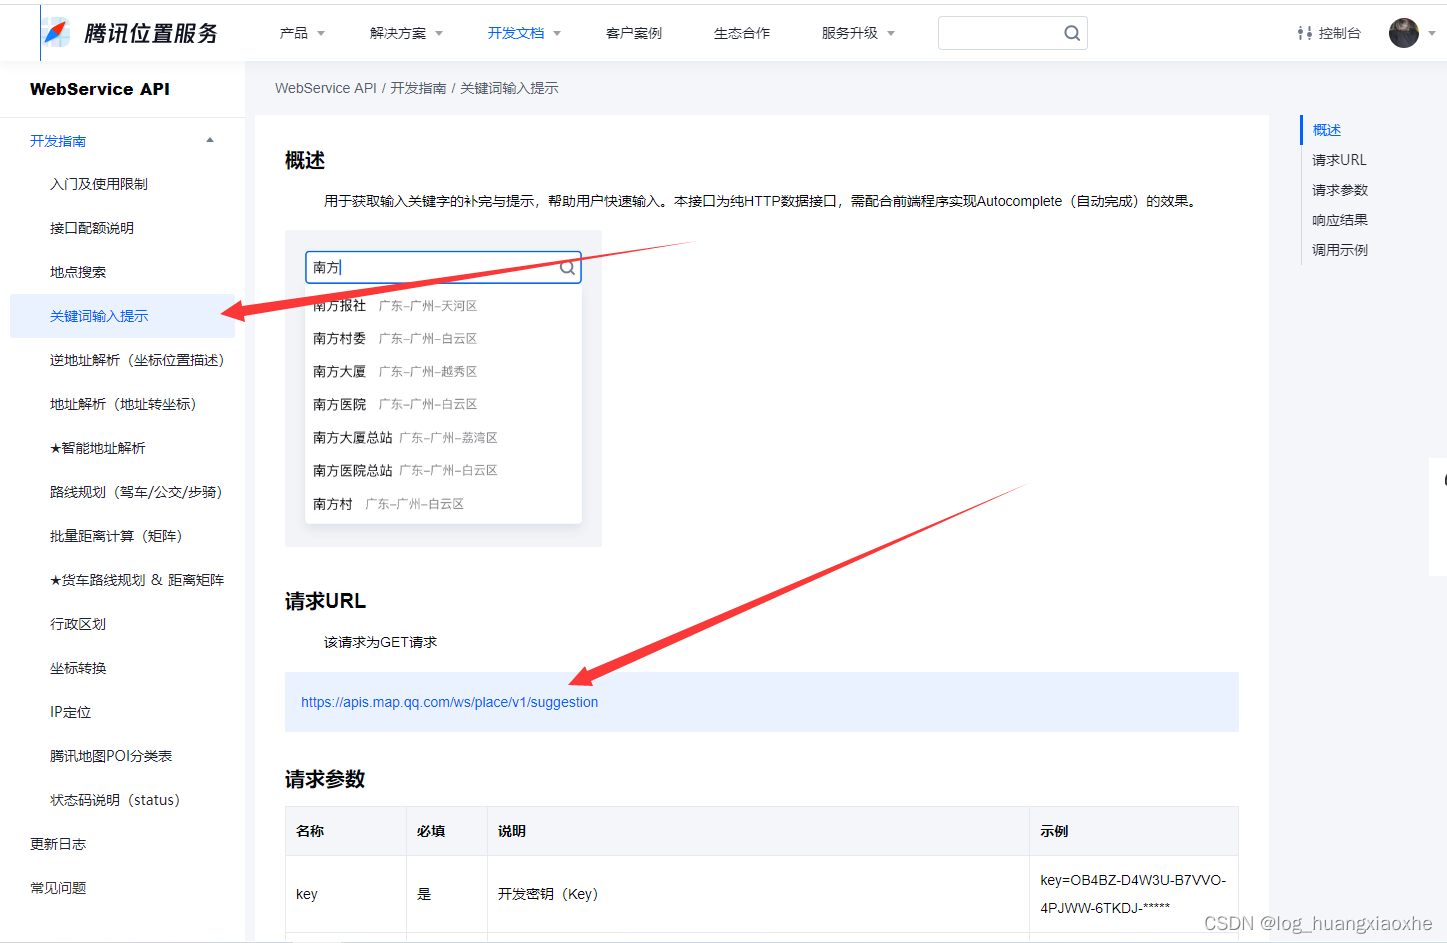Select 南方医院总站 suggestion row
The height and width of the screenshot is (943, 1447).
click(x=443, y=471)
